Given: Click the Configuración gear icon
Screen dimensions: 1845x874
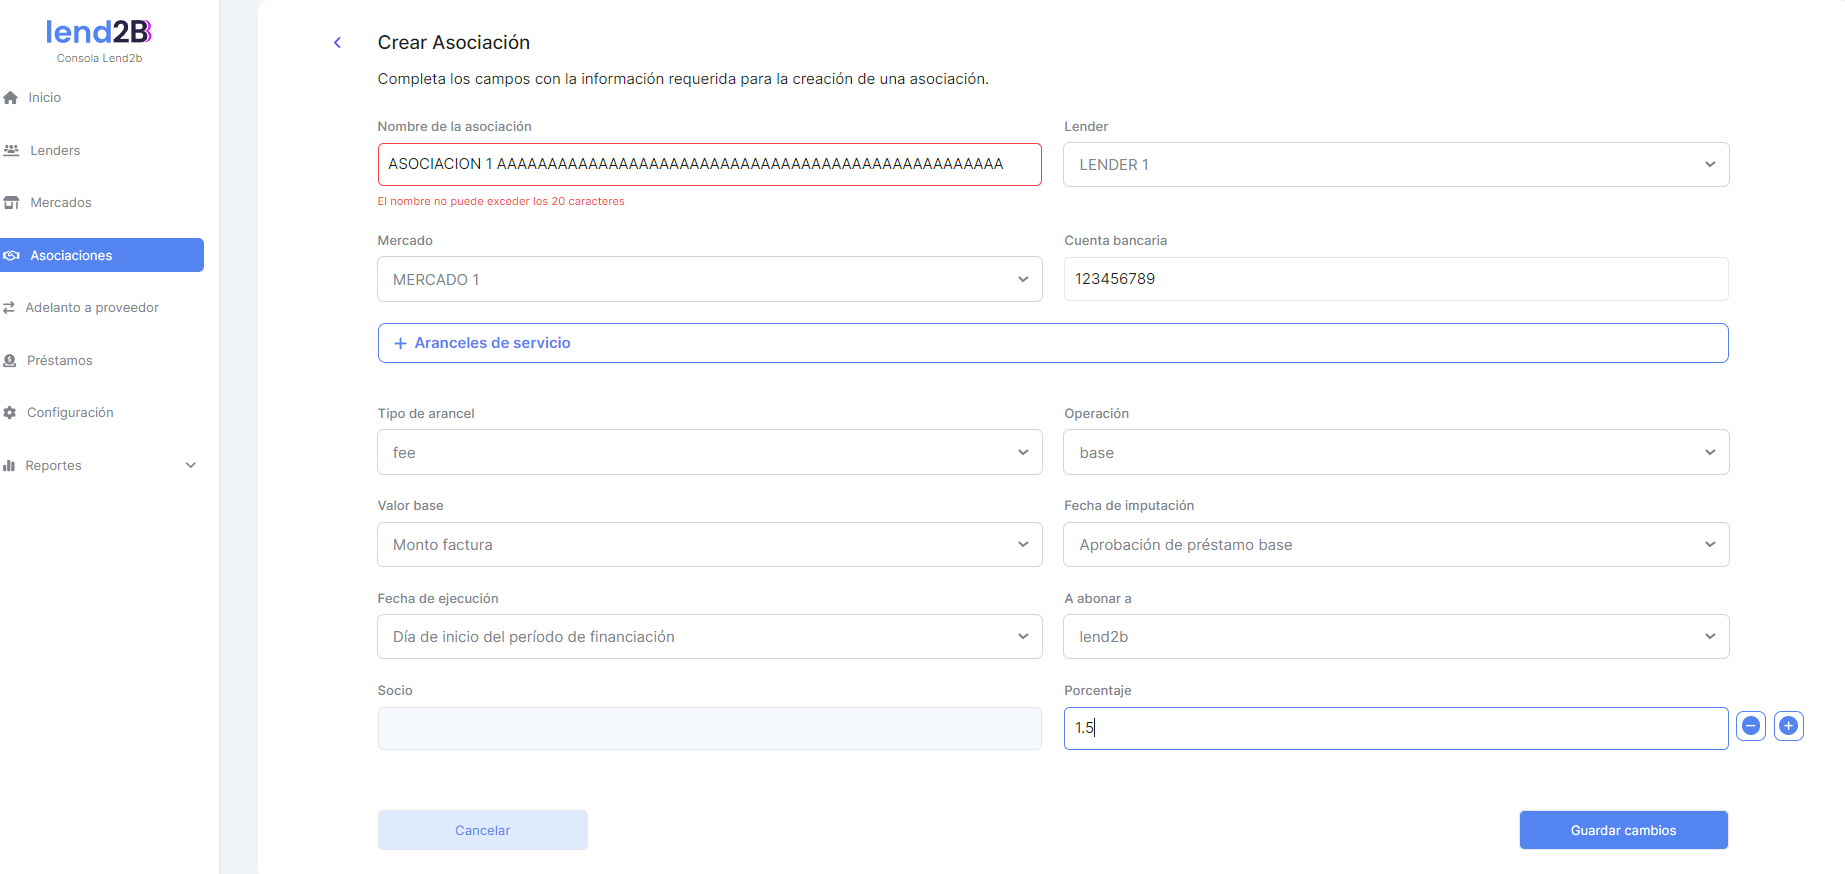Looking at the screenshot, I should [x=10, y=413].
